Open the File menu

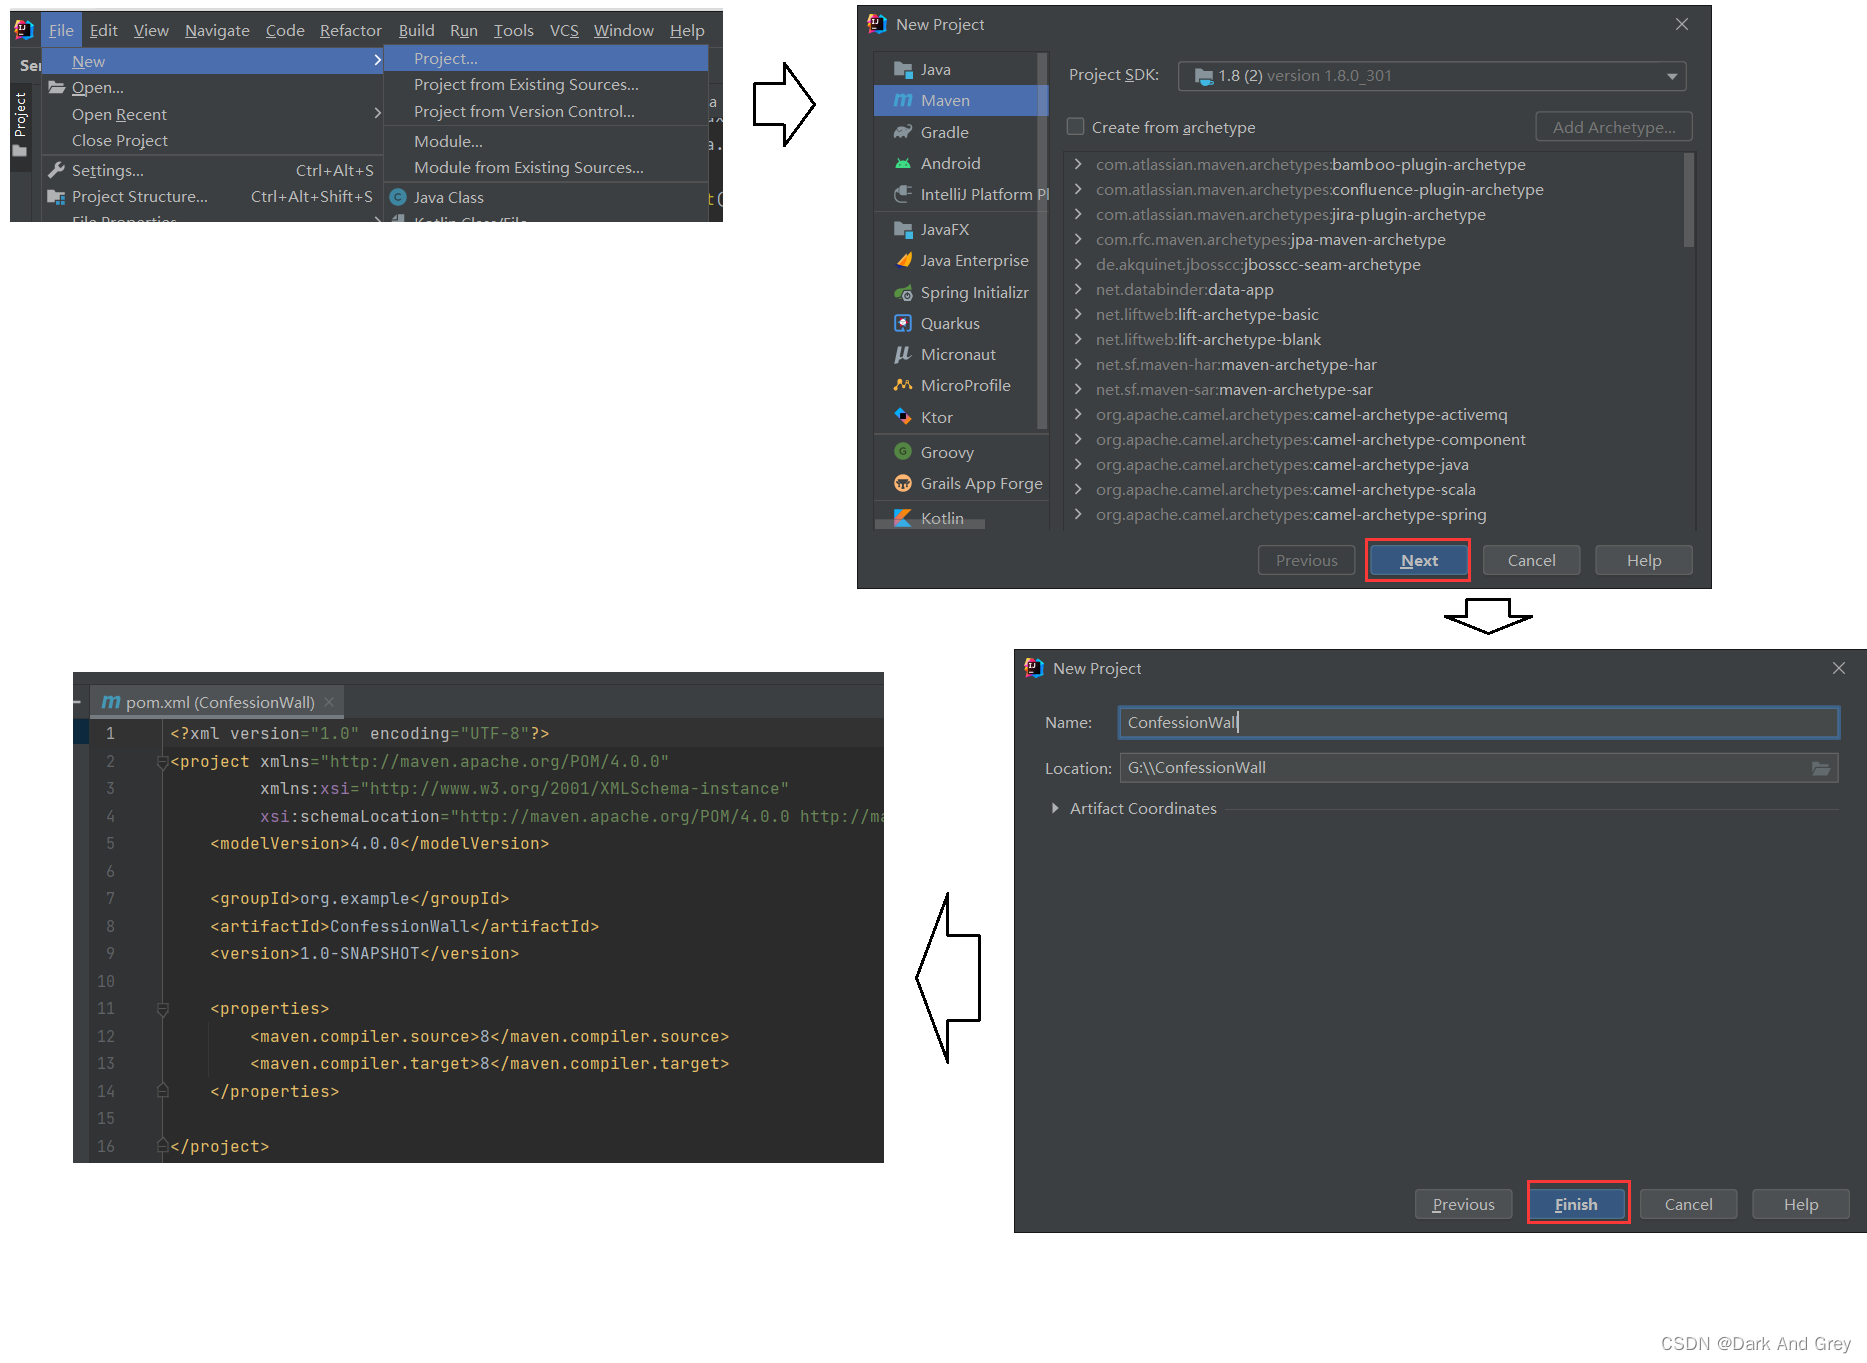pyautogui.click(x=61, y=31)
